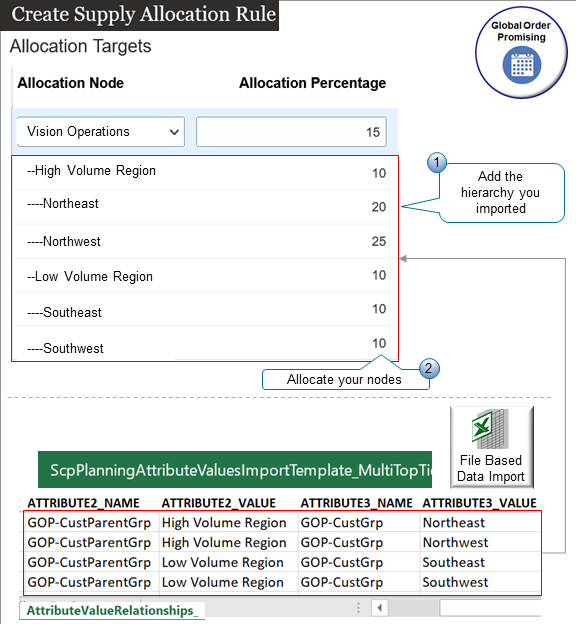Screen dimensions: 576x624
Task: Click the Allocation Node column header
Action: point(70,83)
